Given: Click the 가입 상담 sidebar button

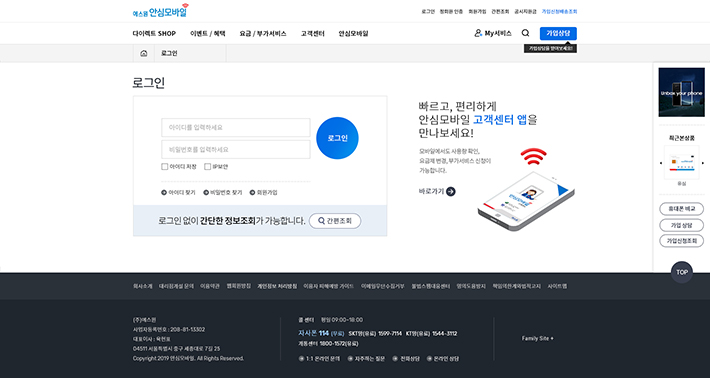Looking at the screenshot, I should 681,225.
